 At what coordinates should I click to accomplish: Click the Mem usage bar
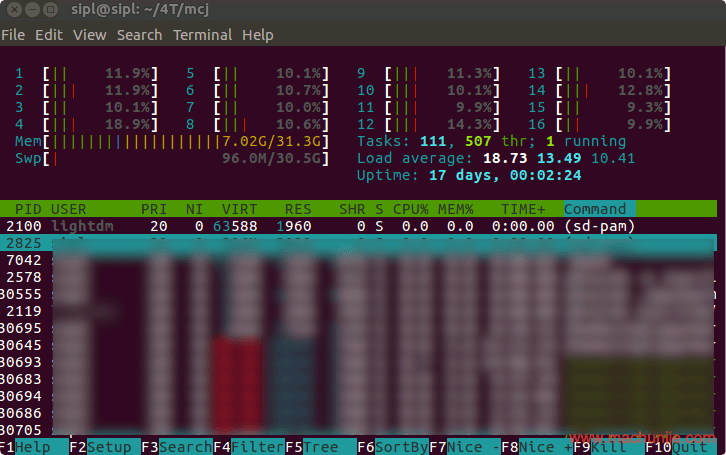coord(172,142)
